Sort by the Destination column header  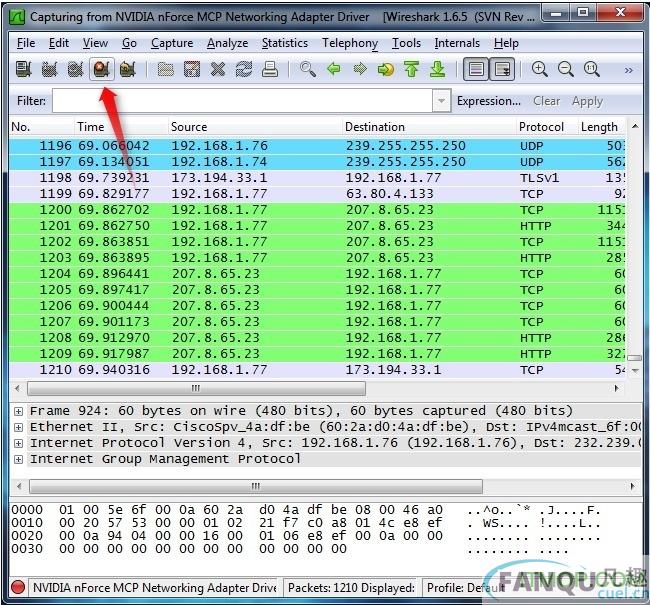coord(429,126)
